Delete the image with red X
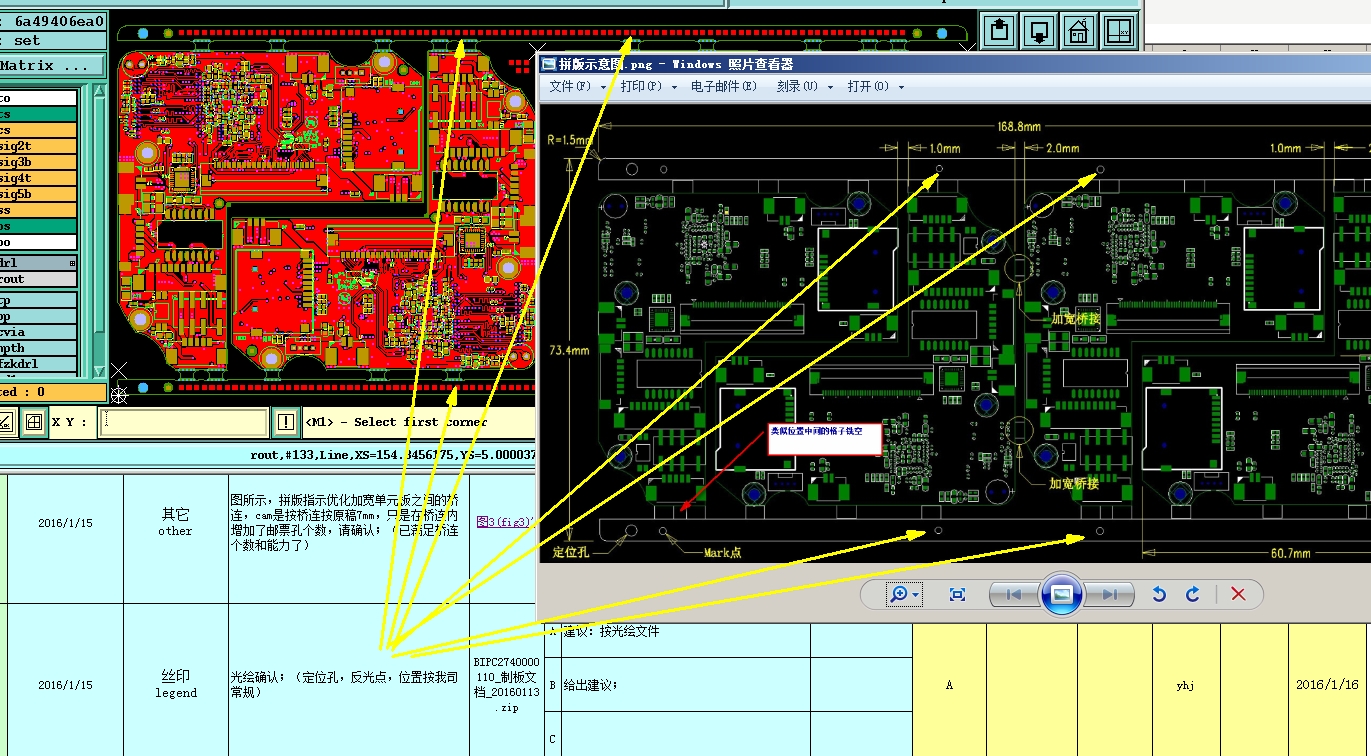 (x=1238, y=594)
